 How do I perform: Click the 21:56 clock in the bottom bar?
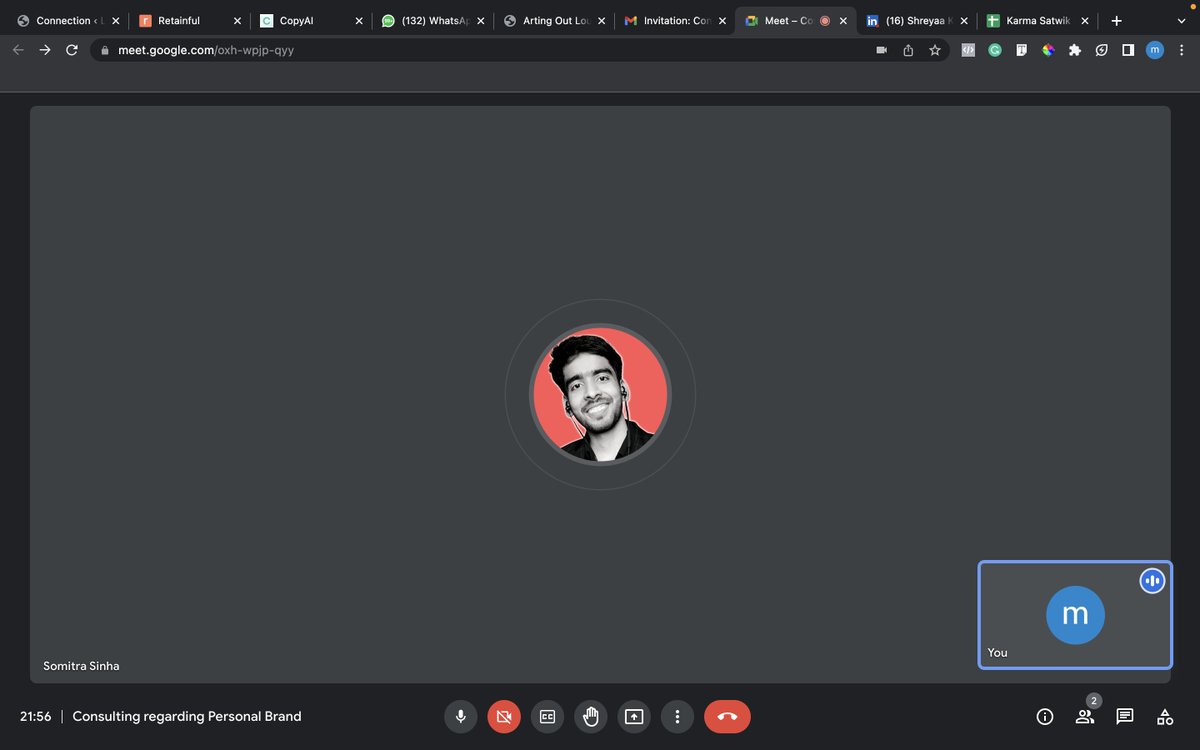click(x=36, y=716)
